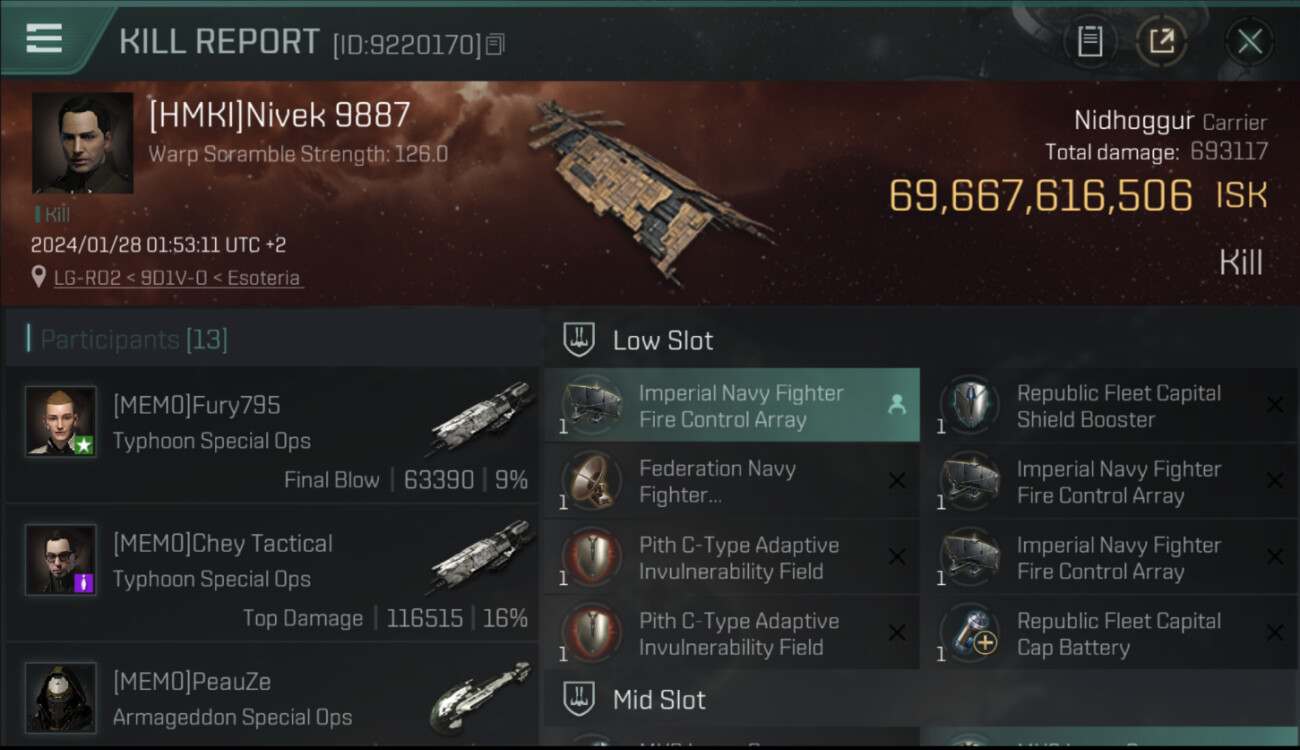Click the Republic Fleet Capital Shield Booster icon

[x=969, y=406]
